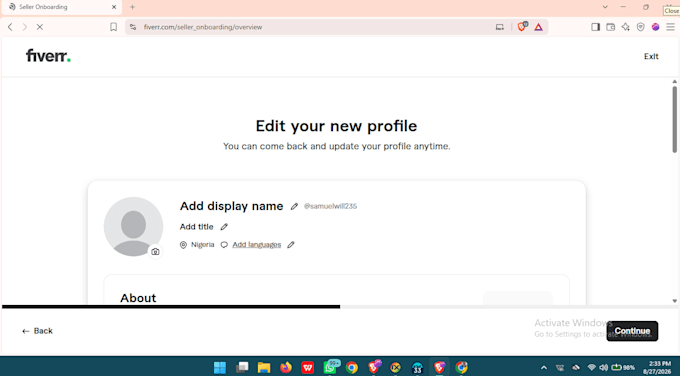Viewport: 680px width, 376px height.
Task: Click the Nigeria location pin icon
Action: pyautogui.click(x=183, y=245)
